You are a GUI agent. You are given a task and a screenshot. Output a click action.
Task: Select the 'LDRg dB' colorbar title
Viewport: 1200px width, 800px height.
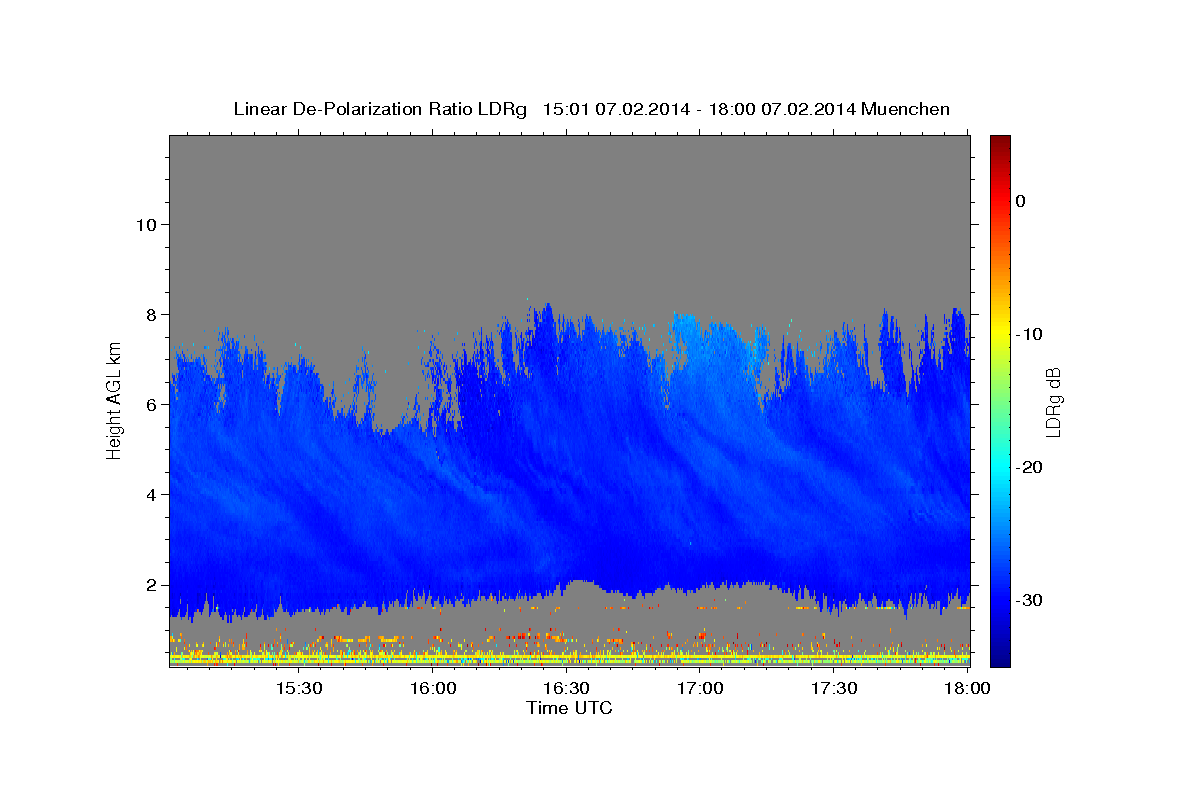1053,401
